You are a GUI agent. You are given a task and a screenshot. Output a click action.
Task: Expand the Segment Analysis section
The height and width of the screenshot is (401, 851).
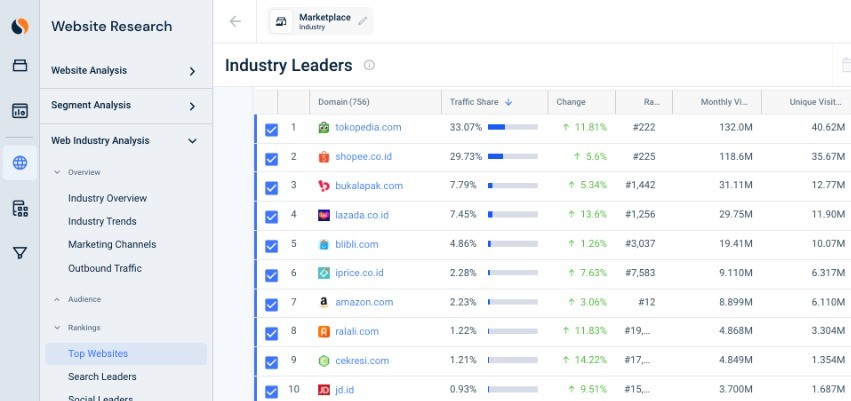point(192,106)
